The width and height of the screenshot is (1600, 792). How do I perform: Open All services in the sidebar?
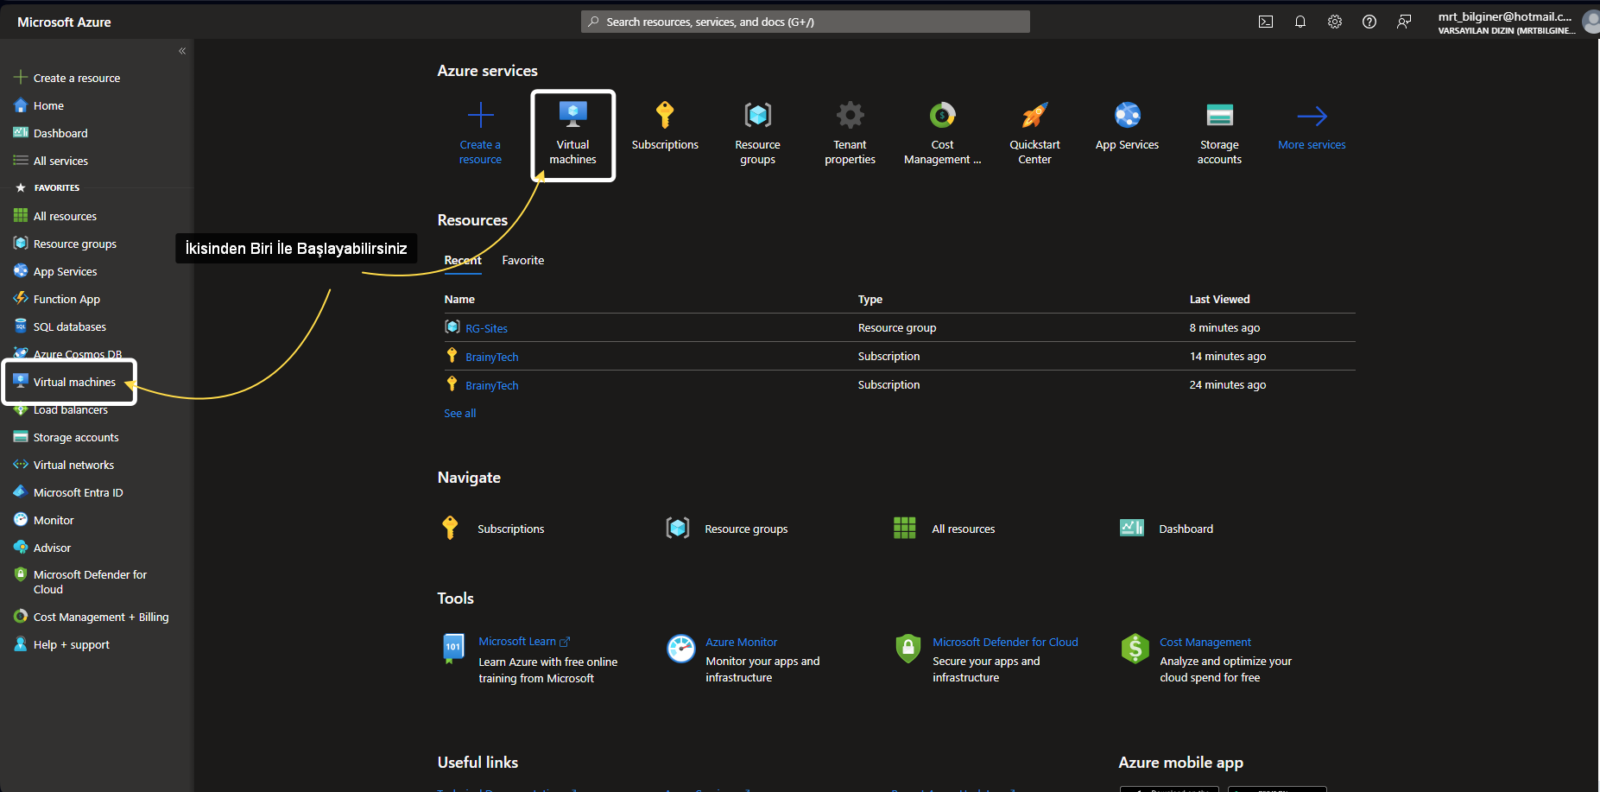coord(50,161)
